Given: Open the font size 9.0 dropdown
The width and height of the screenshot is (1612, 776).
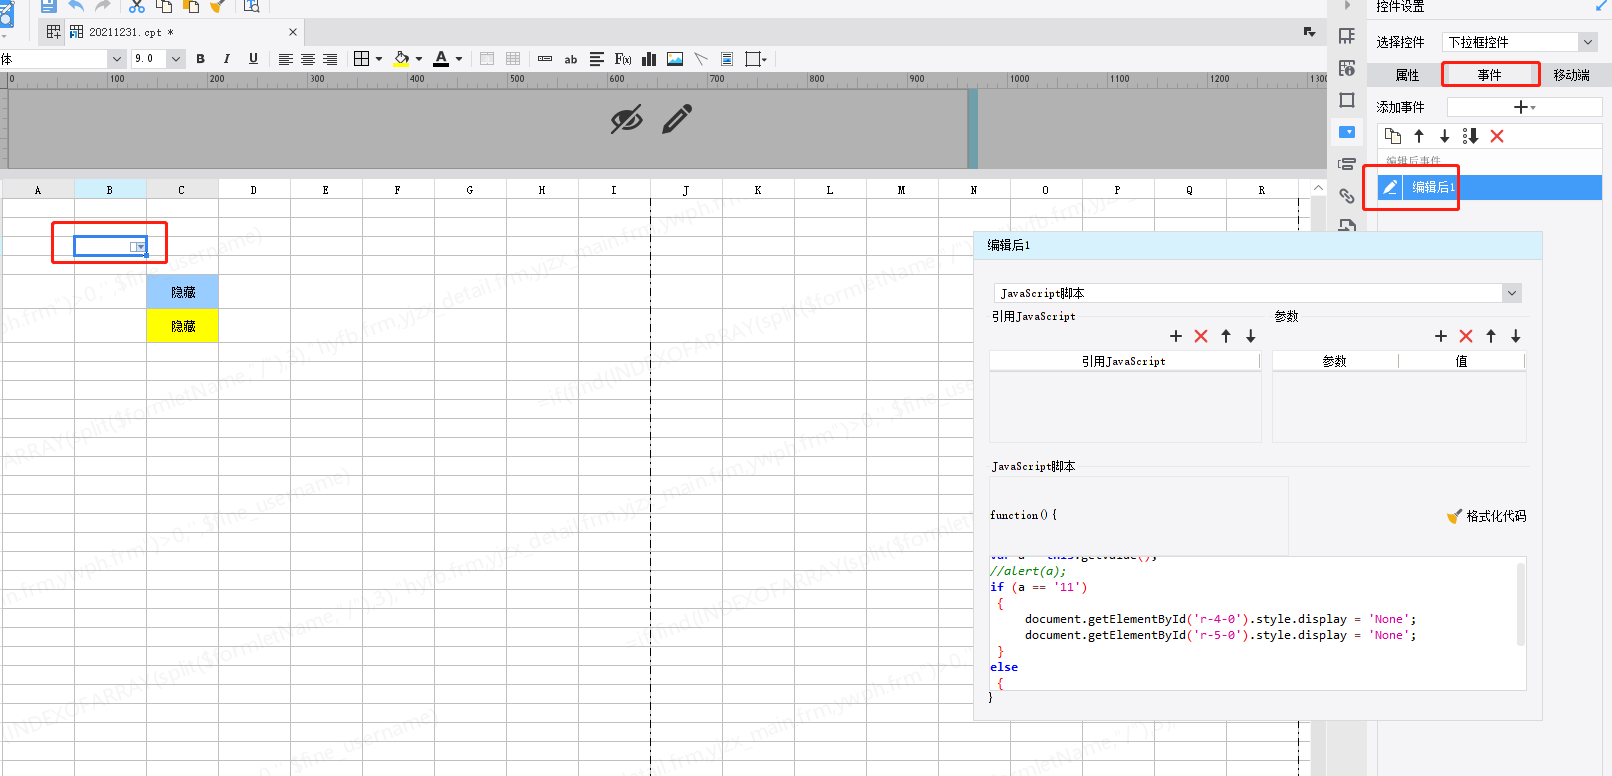Looking at the screenshot, I should [176, 59].
